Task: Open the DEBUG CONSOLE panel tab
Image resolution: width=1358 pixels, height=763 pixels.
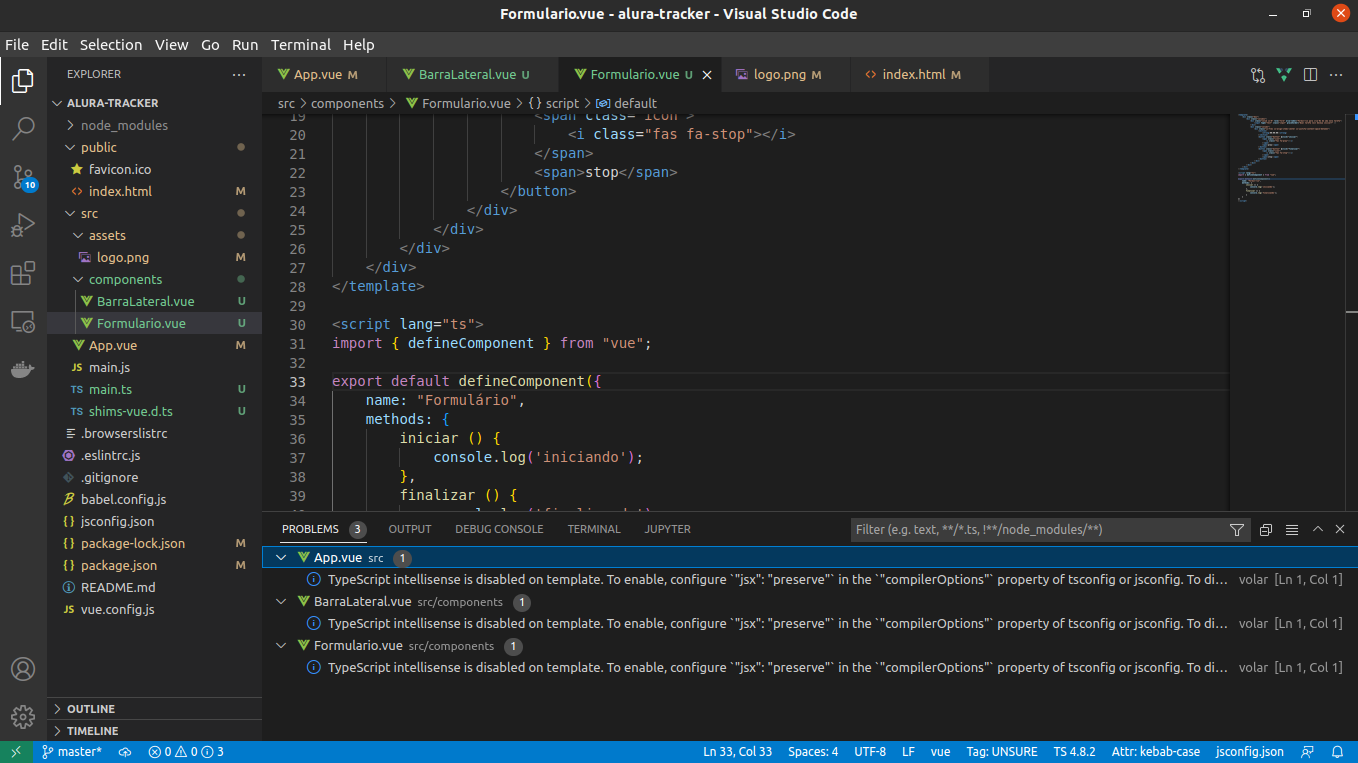Action: [499, 529]
